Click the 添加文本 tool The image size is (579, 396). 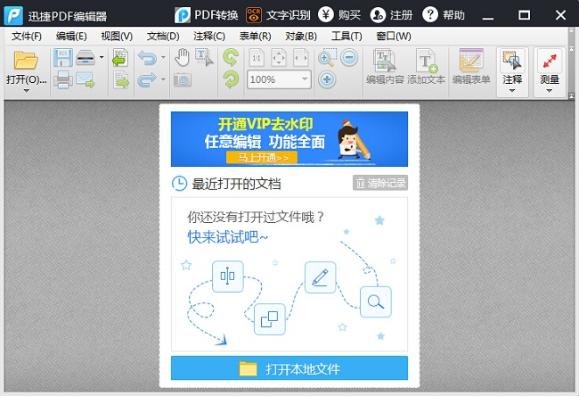[426, 66]
